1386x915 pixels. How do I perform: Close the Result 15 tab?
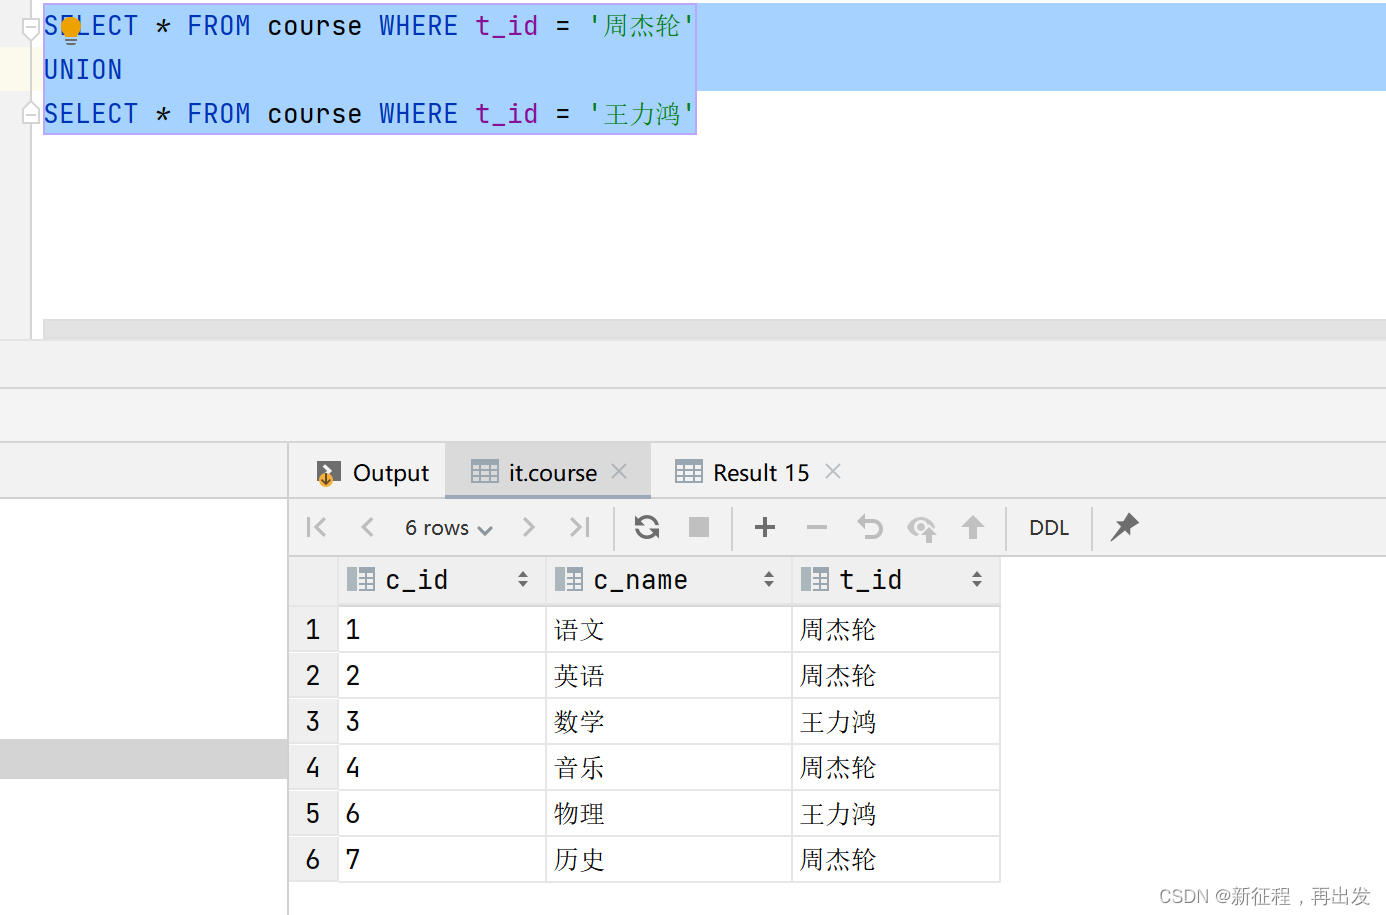833,471
